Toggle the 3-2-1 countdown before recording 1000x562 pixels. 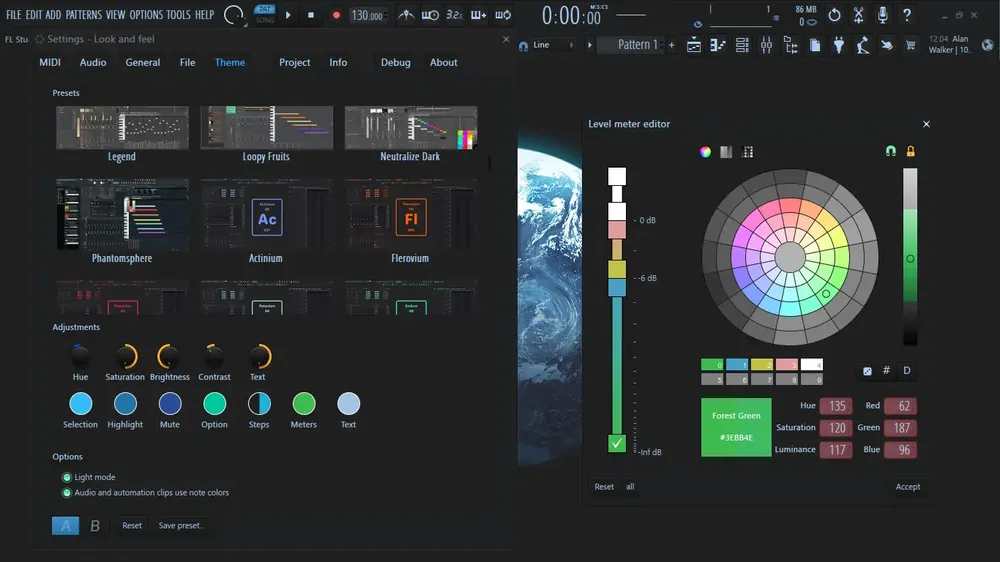pyautogui.click(x=454, y=15)
